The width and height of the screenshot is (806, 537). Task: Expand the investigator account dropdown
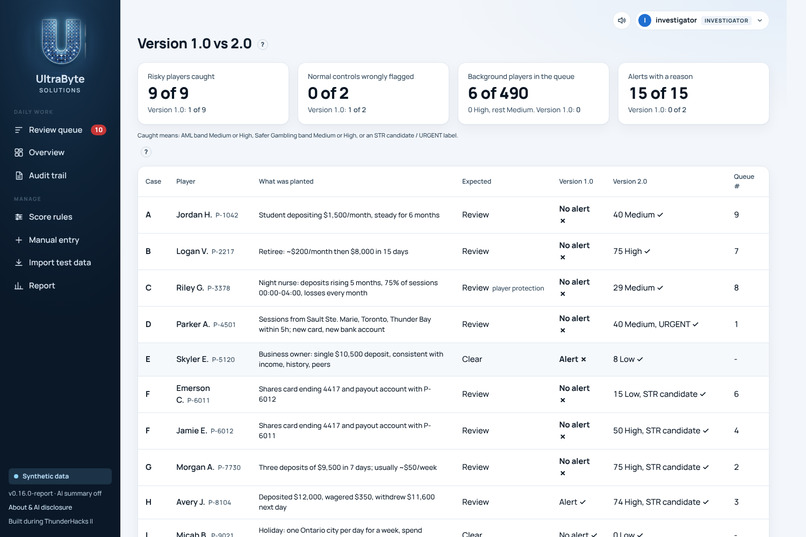coord(759,21)
